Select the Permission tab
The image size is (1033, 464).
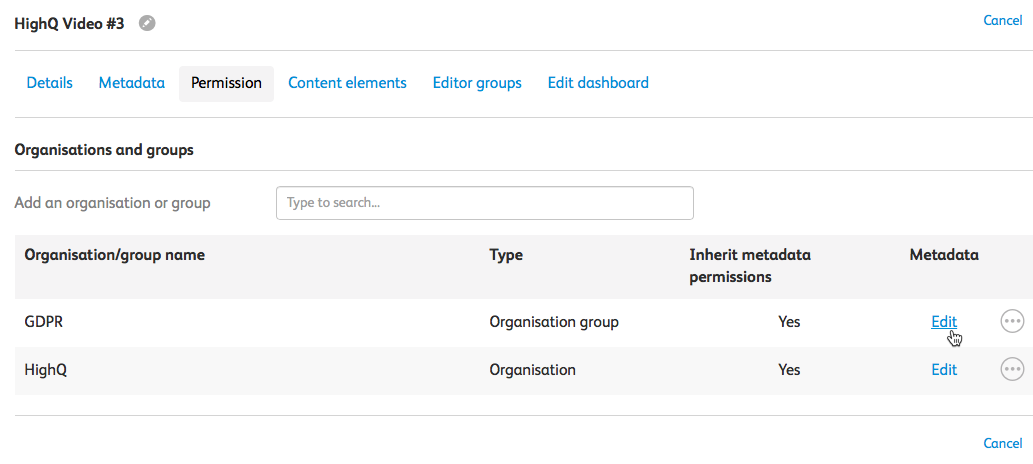pos(226,83)
